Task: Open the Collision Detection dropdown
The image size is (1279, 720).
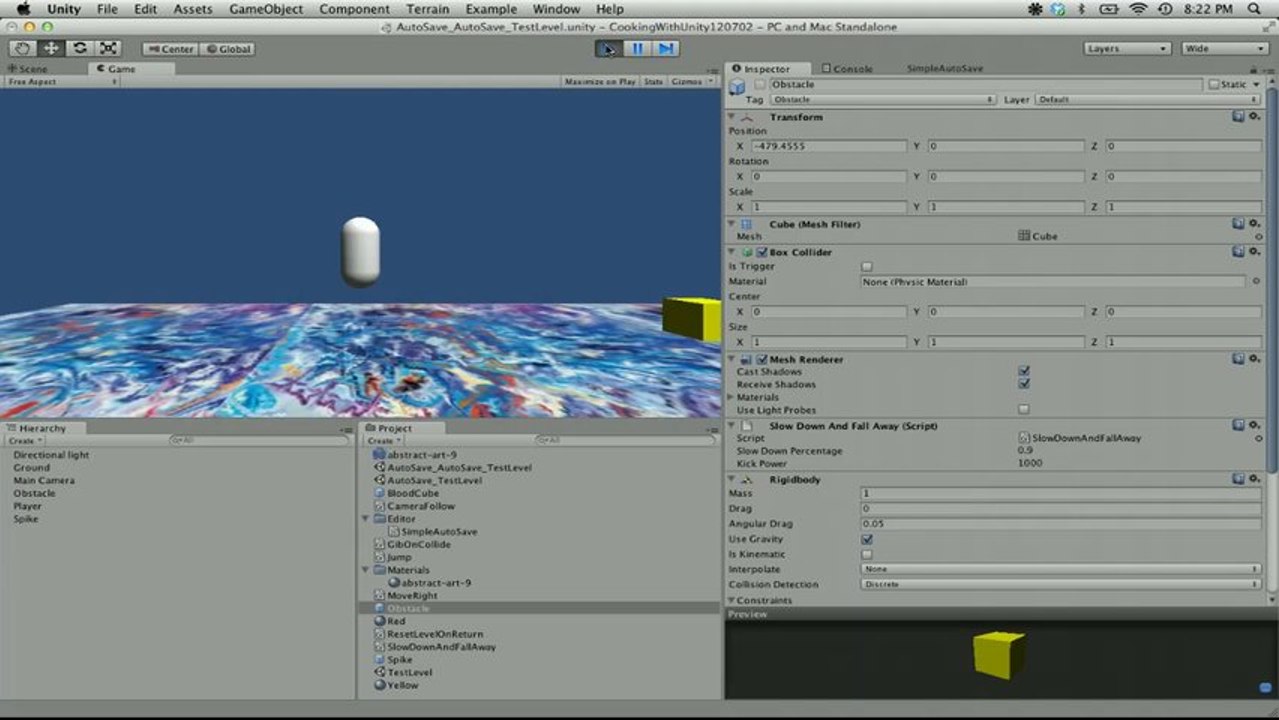Action: click(x=1061, y=584)
